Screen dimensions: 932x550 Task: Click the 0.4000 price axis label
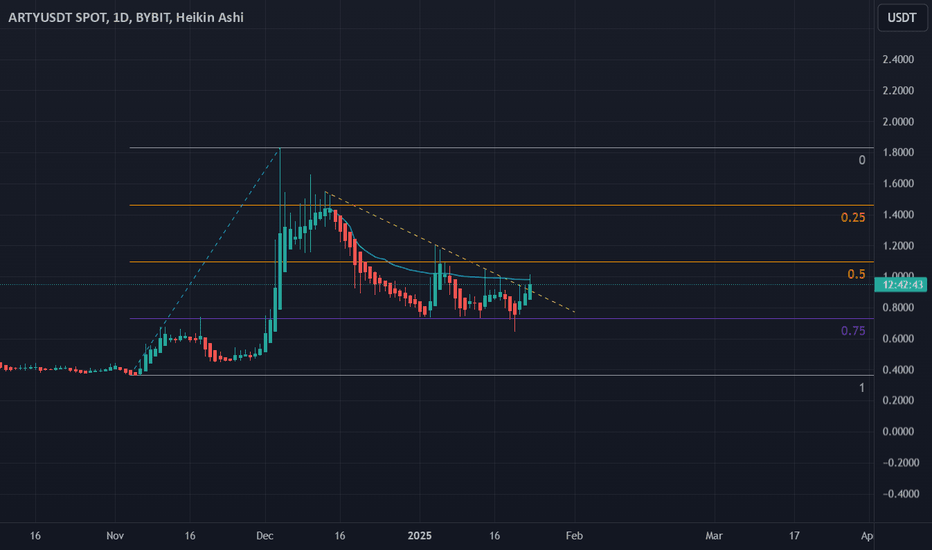(x=898, y=369)
